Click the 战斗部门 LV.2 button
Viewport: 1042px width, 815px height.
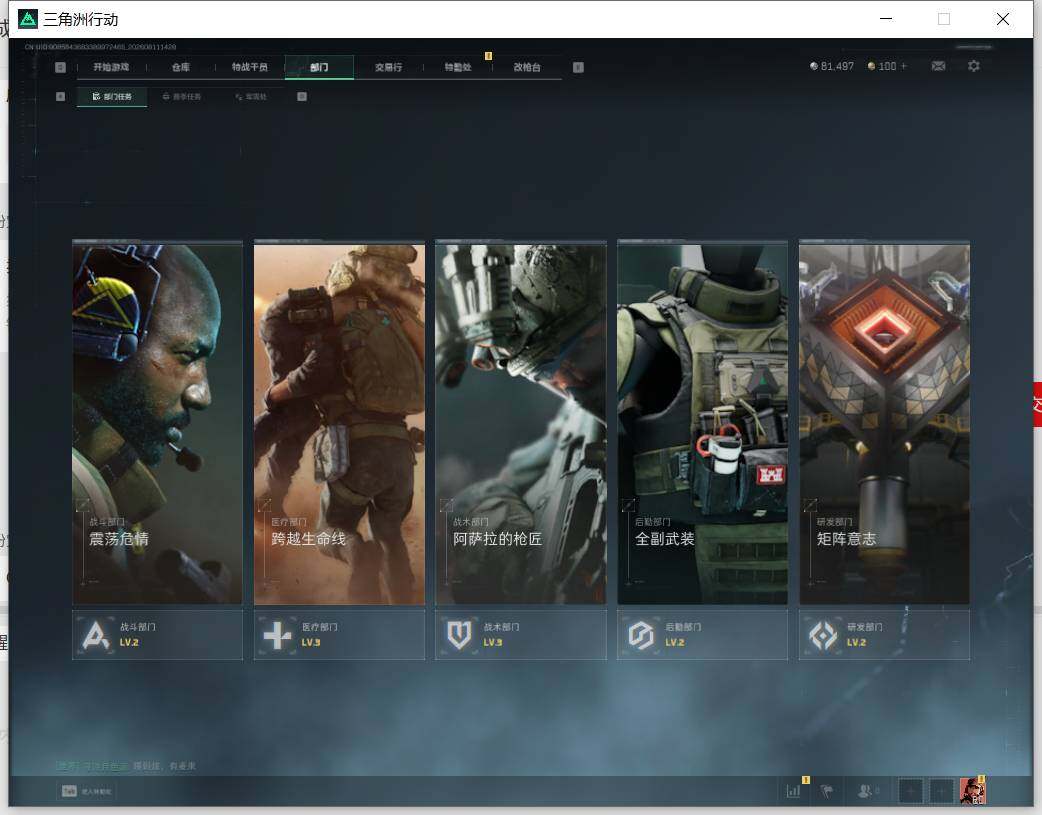[157, 635]
